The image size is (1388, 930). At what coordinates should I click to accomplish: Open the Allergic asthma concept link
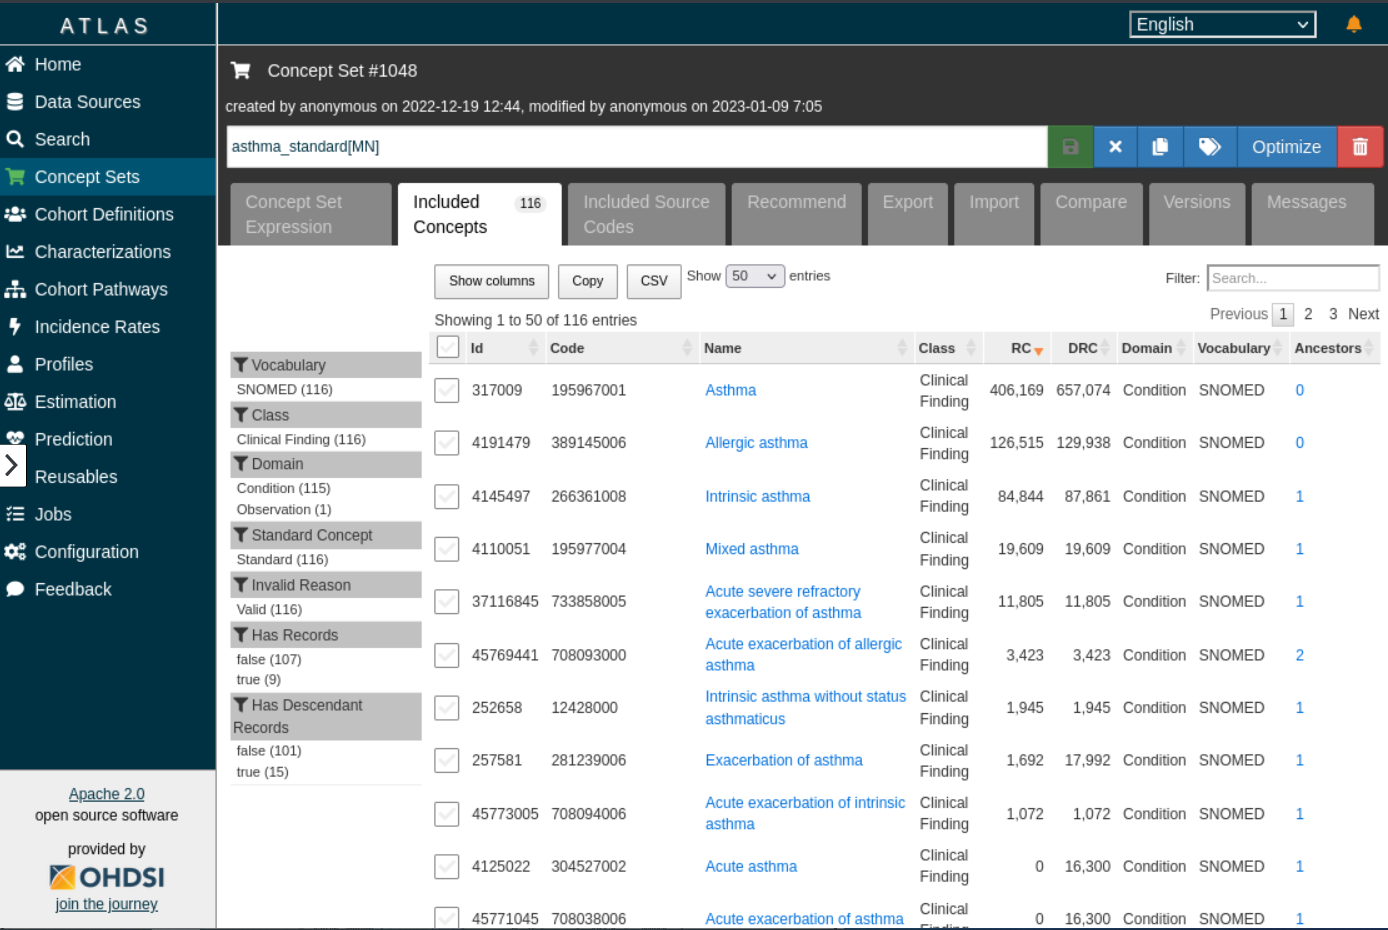pyautogui.click(x=756, y=443)
